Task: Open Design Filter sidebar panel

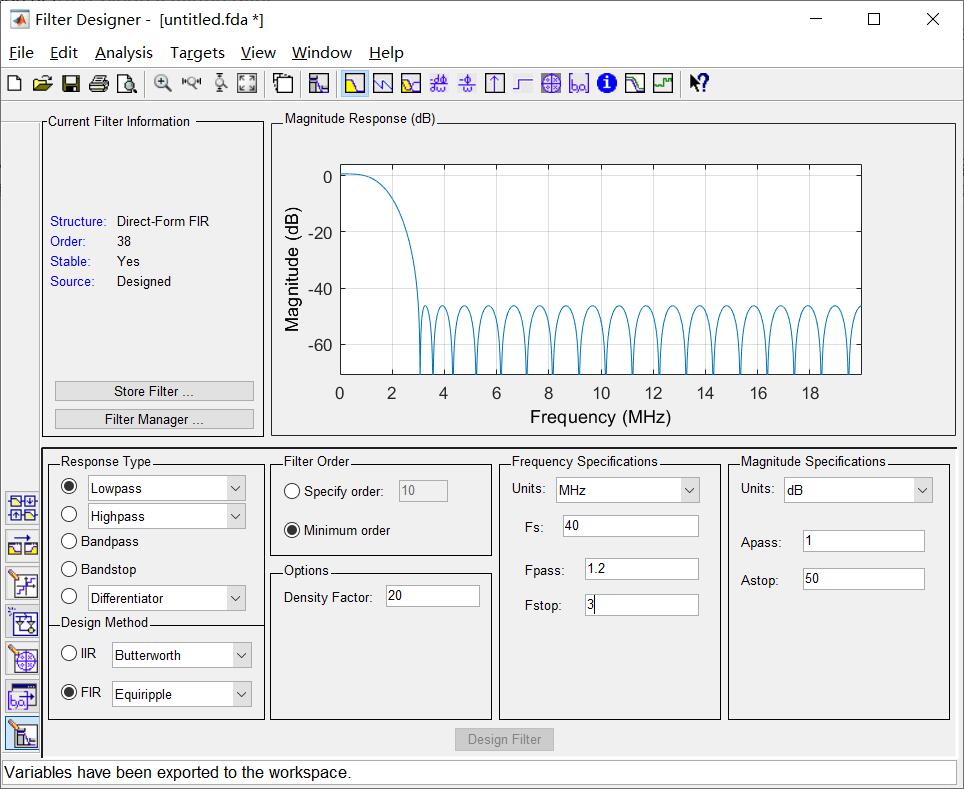Action: (23, 734)
